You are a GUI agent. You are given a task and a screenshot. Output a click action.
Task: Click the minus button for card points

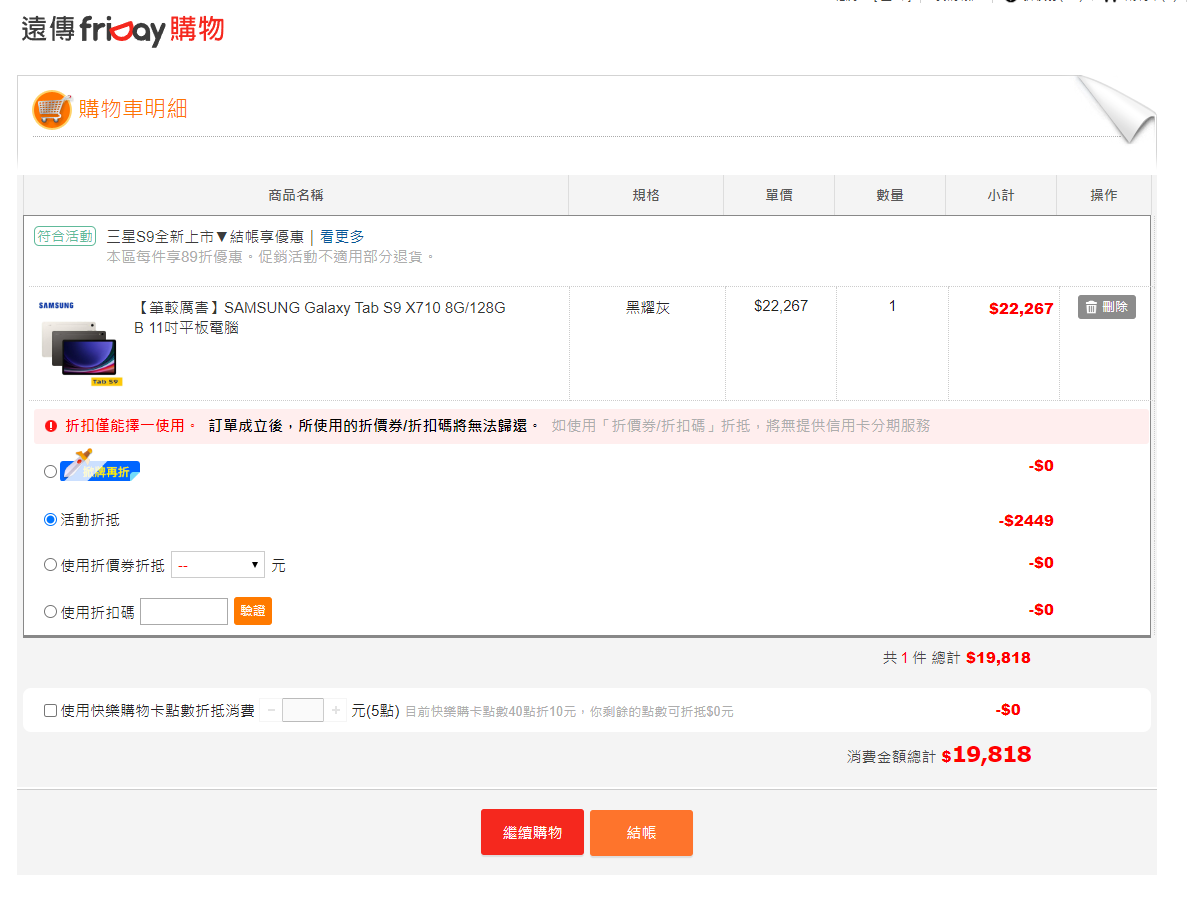[x=272, y=711]
